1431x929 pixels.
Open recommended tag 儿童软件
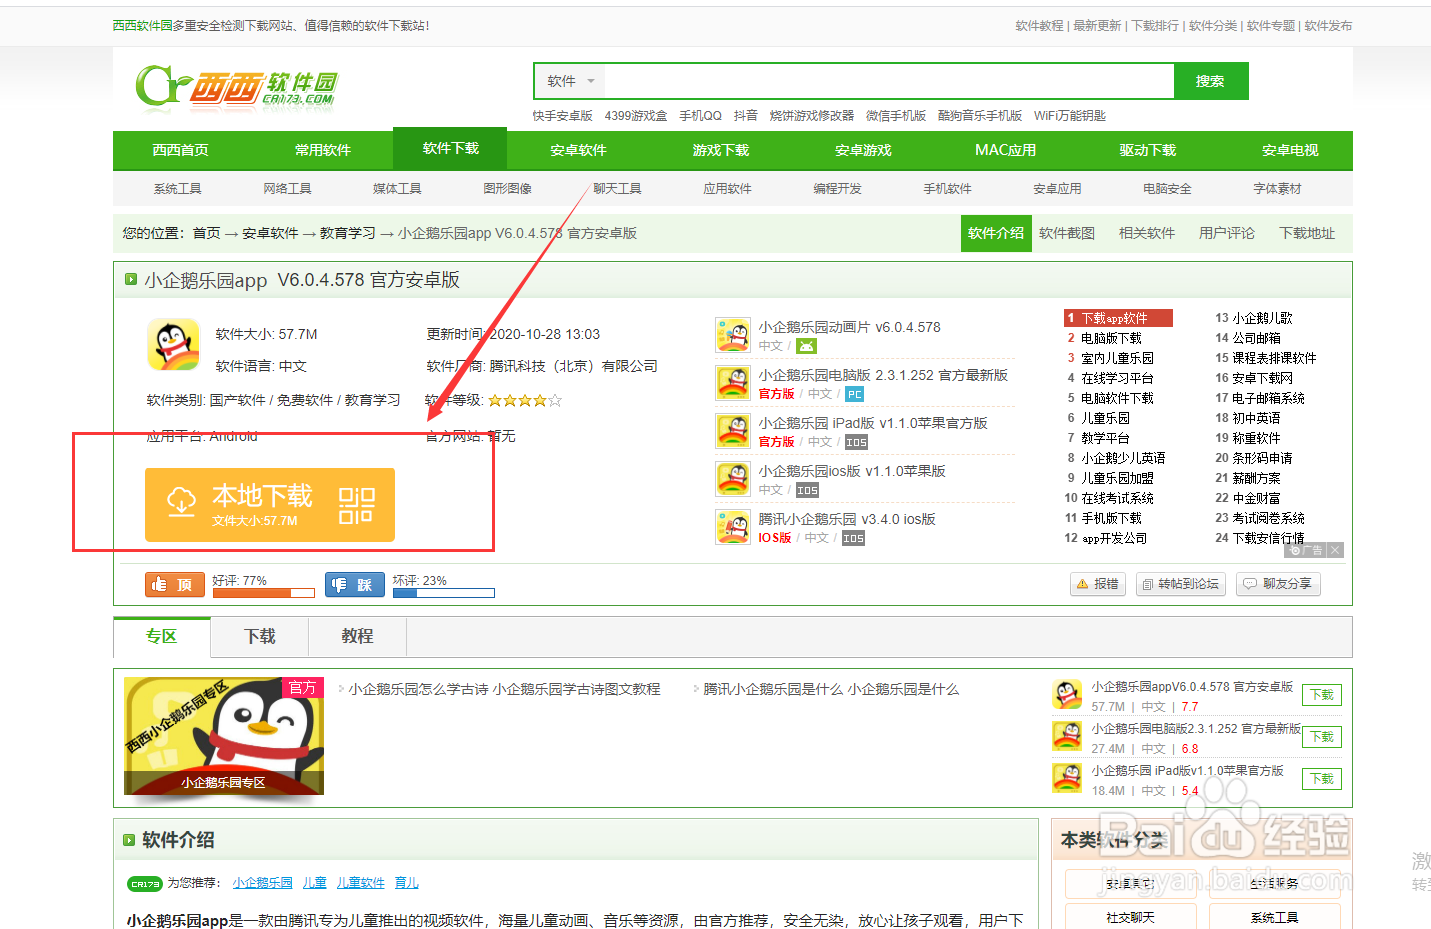(360, 883)
